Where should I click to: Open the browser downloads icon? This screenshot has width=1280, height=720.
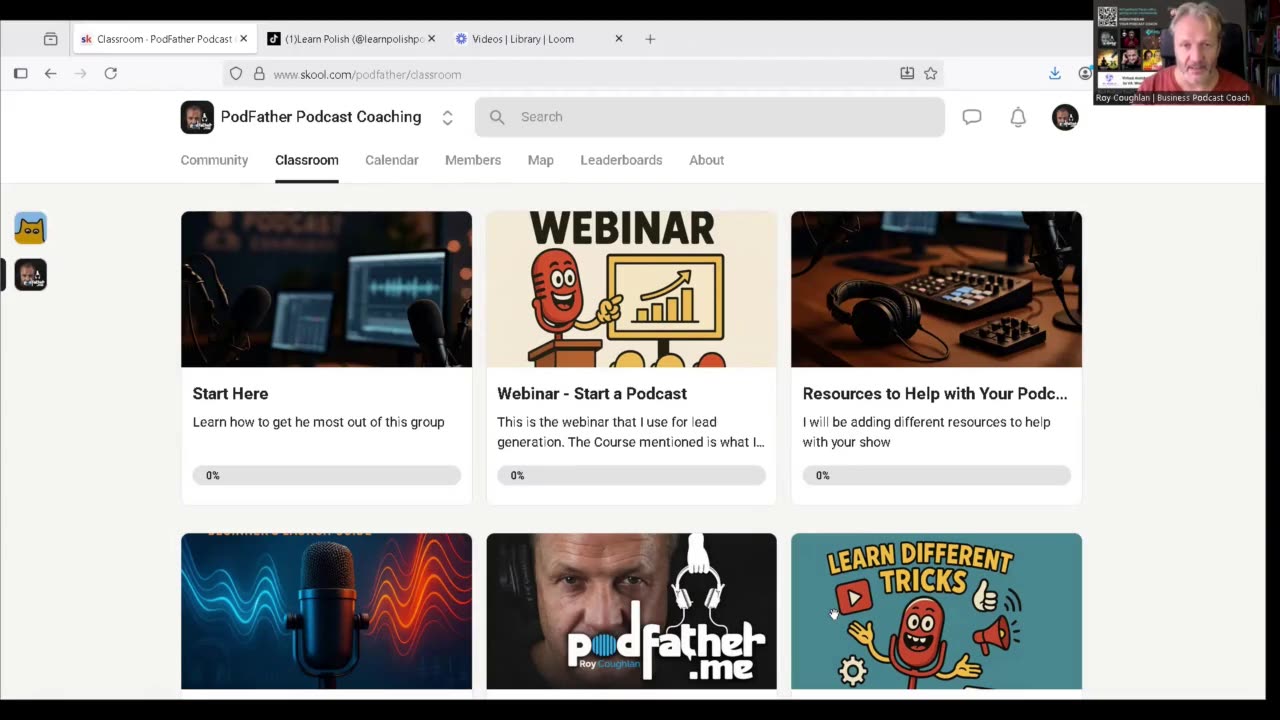1054,74
